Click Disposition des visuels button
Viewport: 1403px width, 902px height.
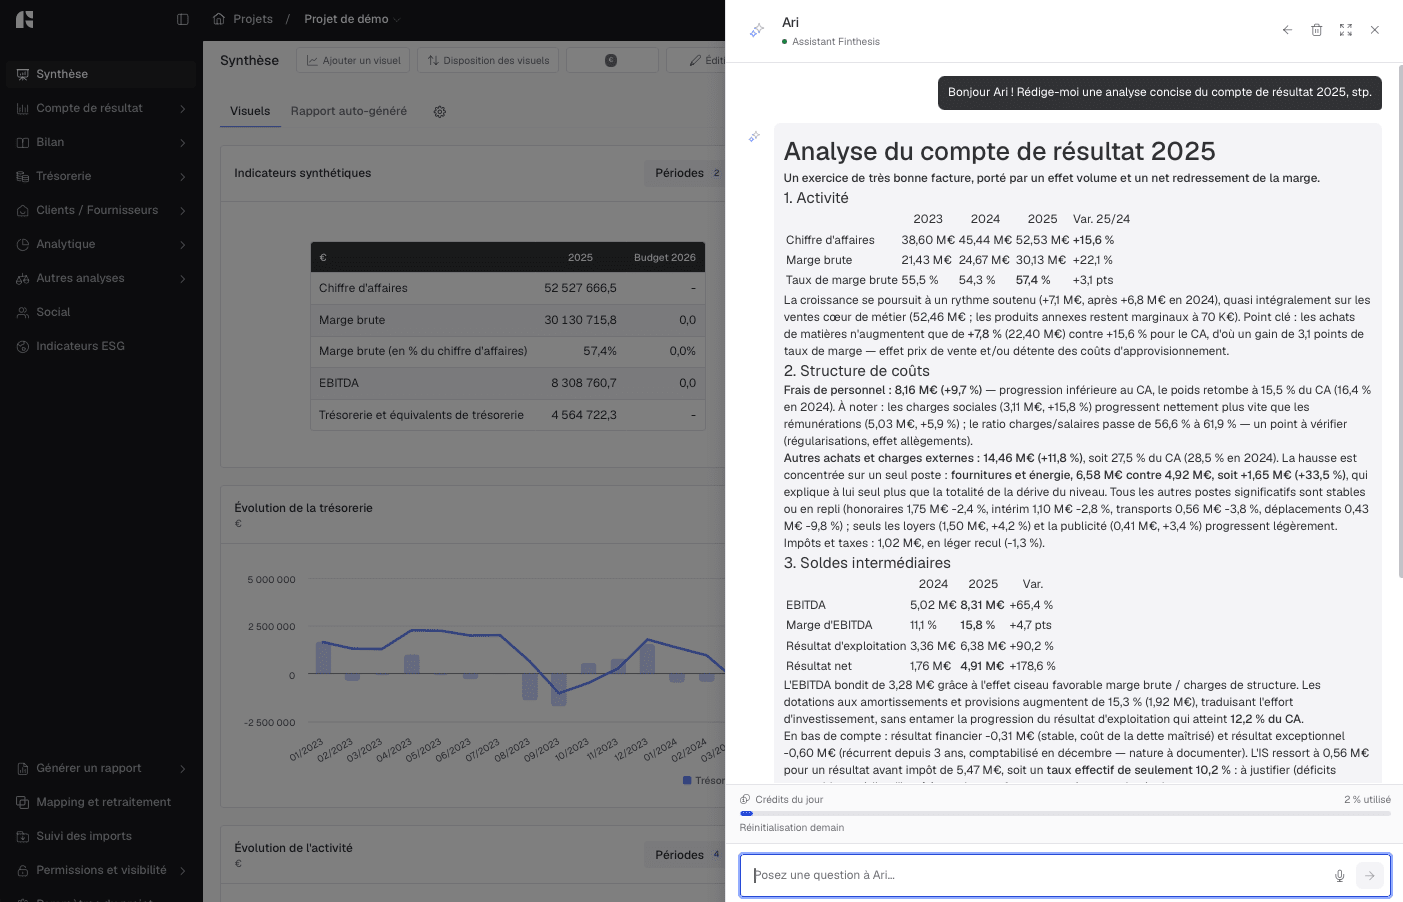488,60
